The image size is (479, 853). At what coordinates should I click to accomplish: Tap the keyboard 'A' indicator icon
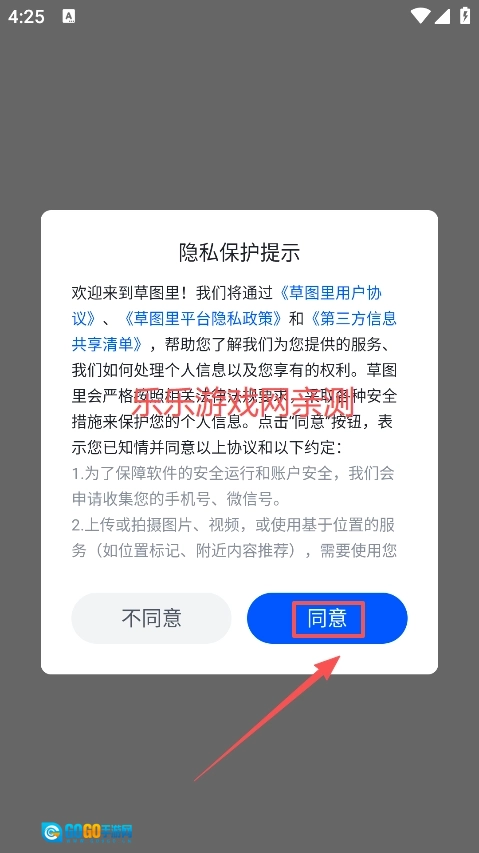[x=69, y=16]
